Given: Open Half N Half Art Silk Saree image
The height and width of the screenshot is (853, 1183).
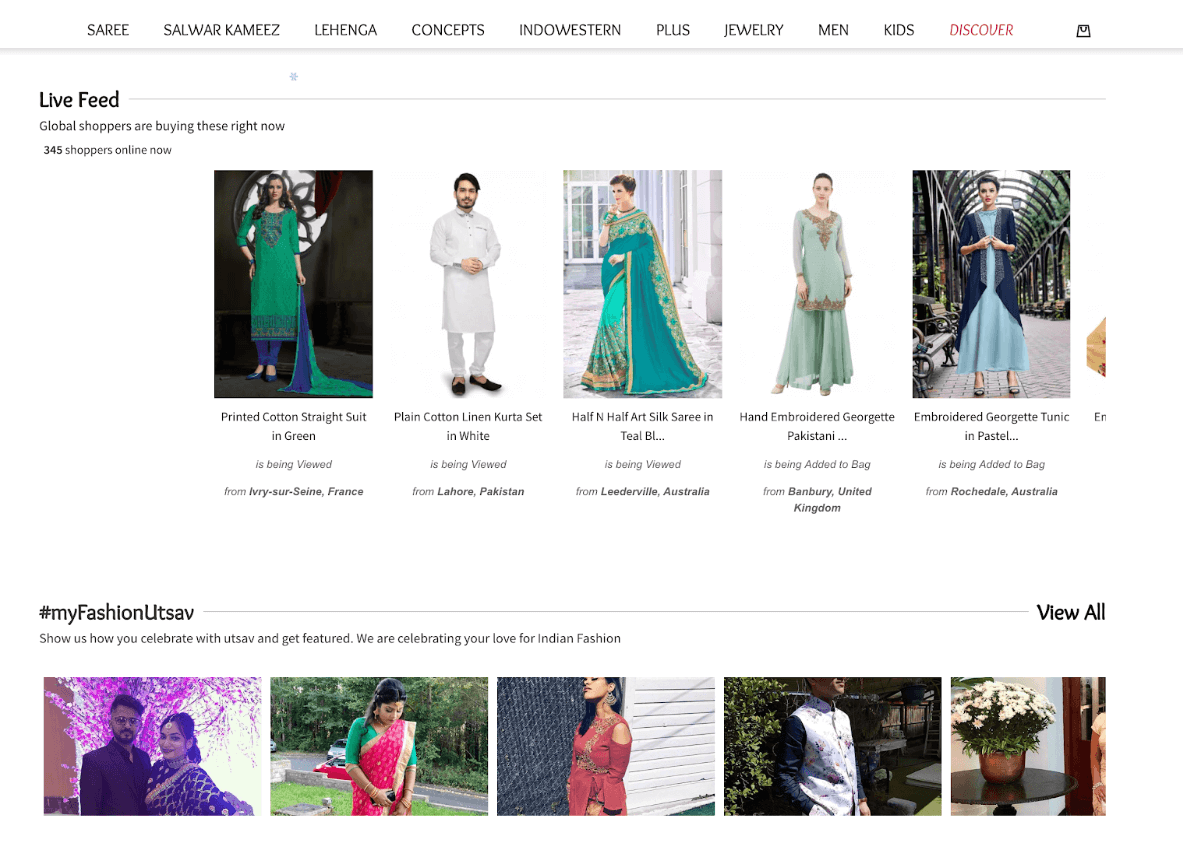Looking at the screenshot, I should (643, 284).
